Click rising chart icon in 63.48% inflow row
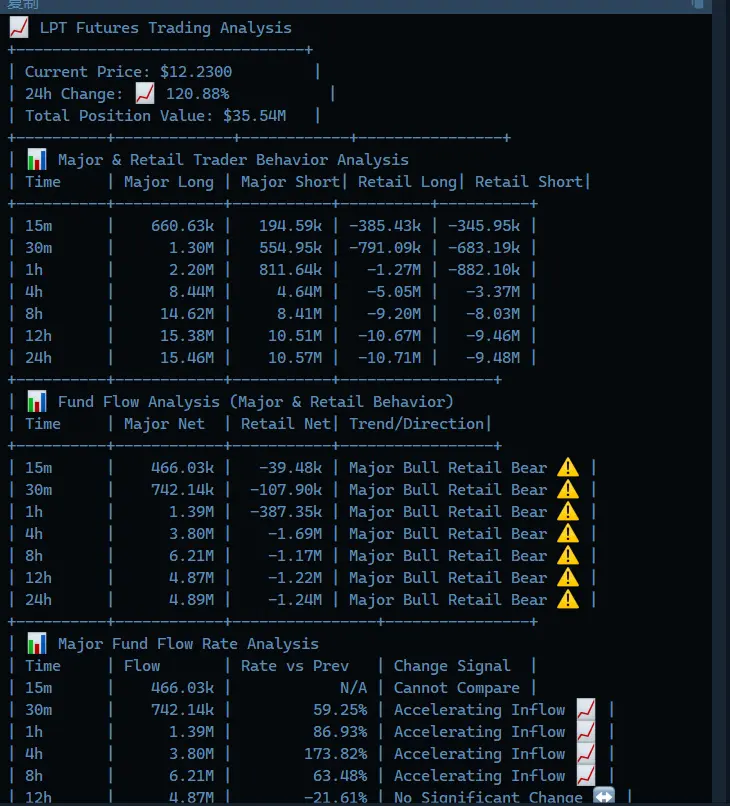 [x=586, y=776]
